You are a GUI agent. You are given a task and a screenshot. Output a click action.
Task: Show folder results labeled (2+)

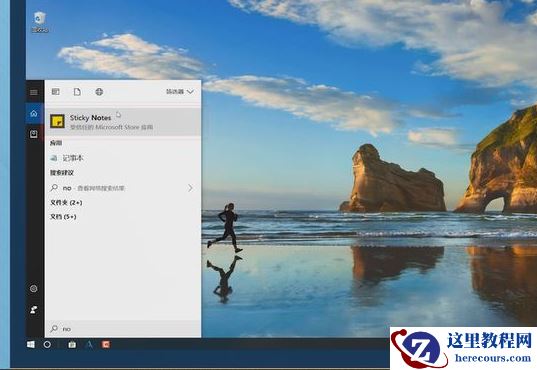(x=66, y=202)
